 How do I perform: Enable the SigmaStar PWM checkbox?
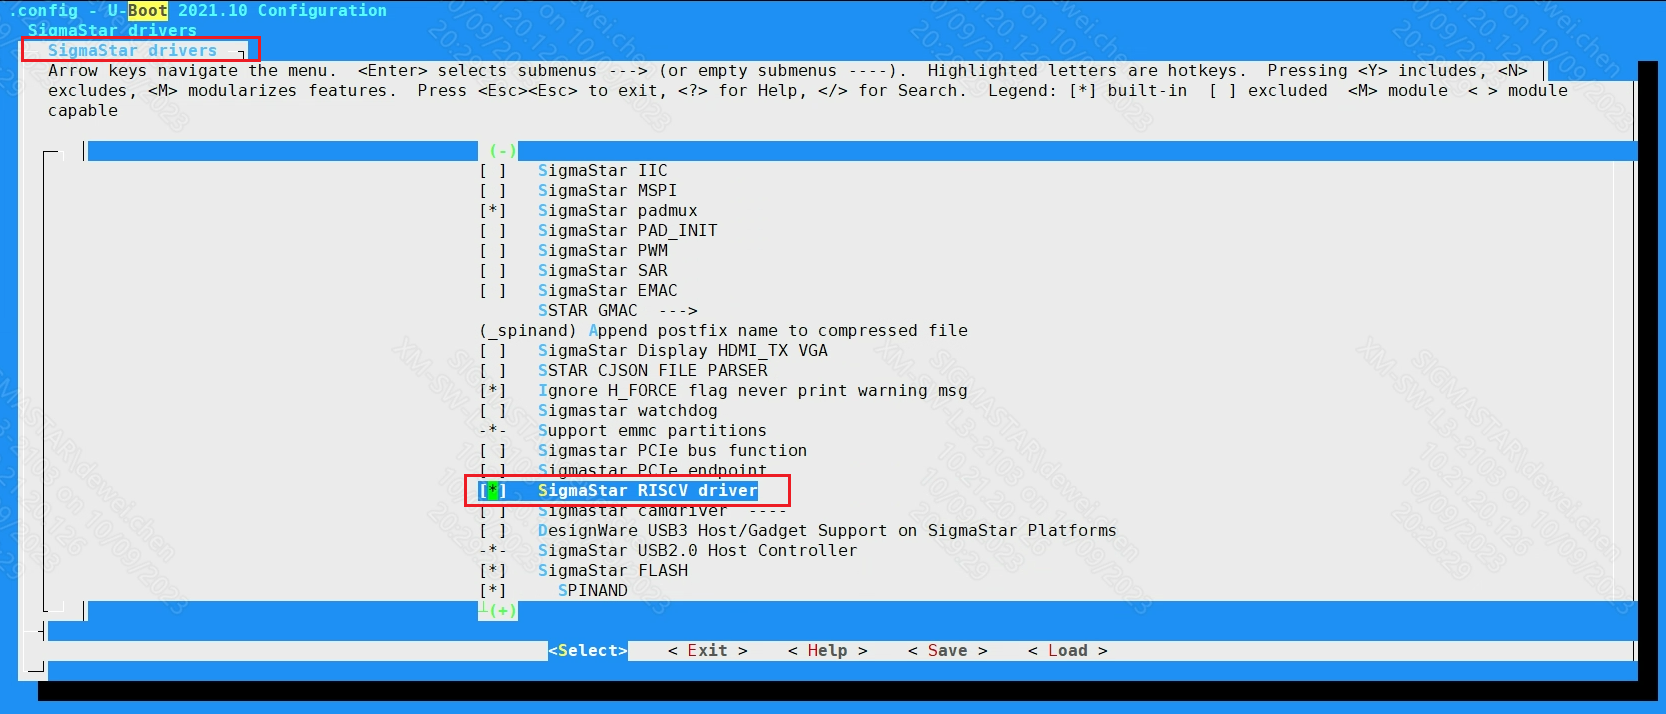pos(493,251)
